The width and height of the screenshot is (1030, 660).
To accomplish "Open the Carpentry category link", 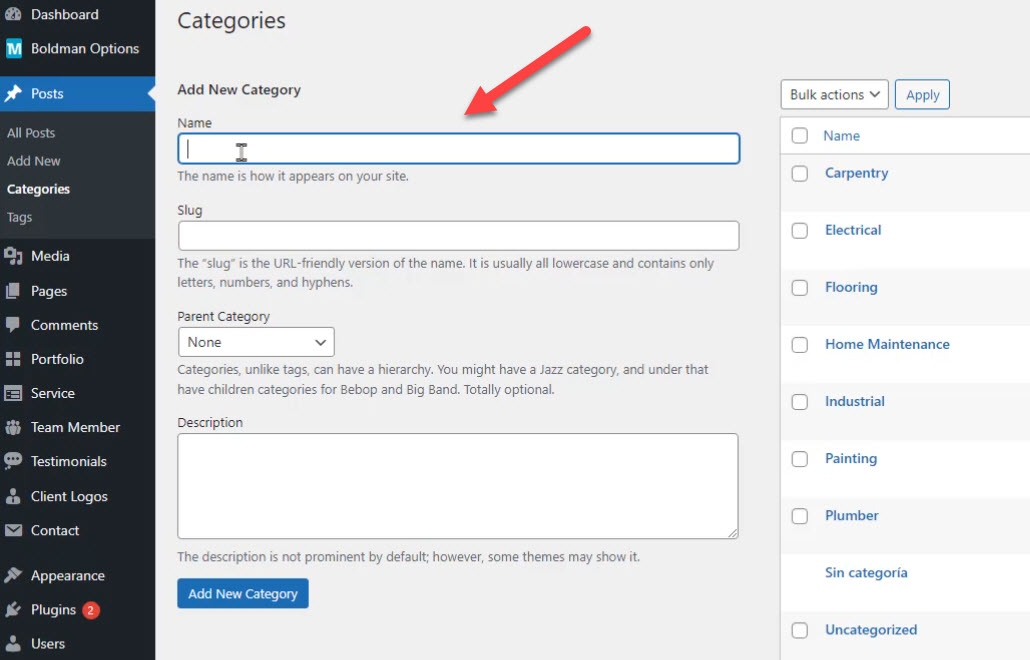I will pyautogui.click(x=857, y=173).
